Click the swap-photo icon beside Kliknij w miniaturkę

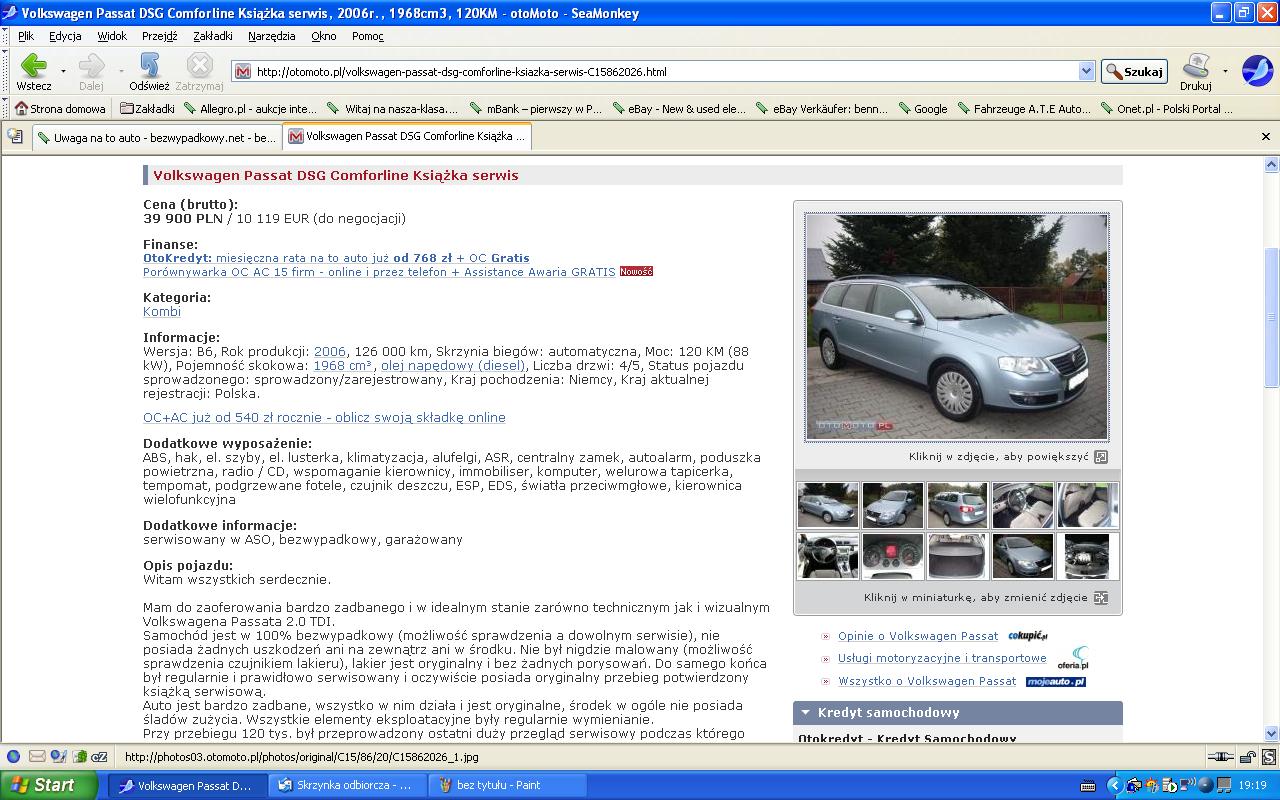point(1101,598)
